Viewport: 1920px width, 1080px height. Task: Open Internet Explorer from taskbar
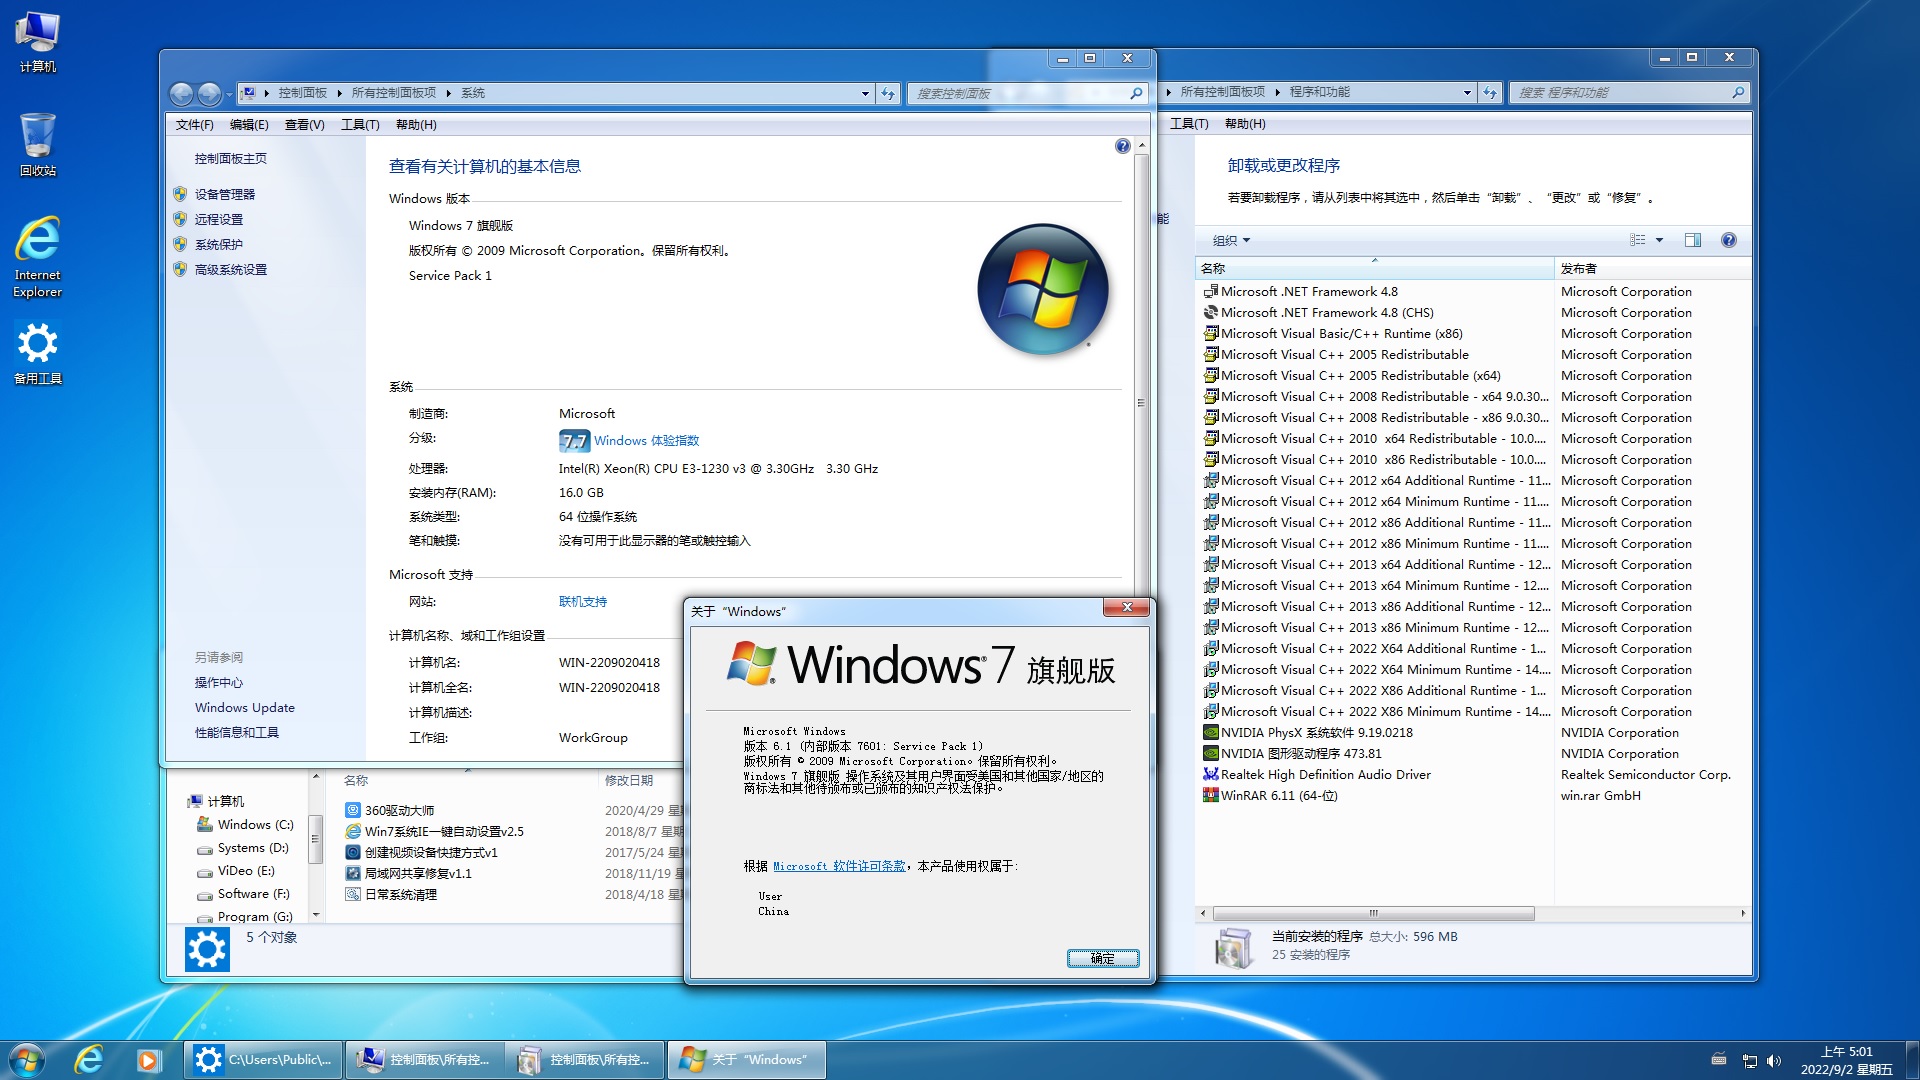[88, 1059]
